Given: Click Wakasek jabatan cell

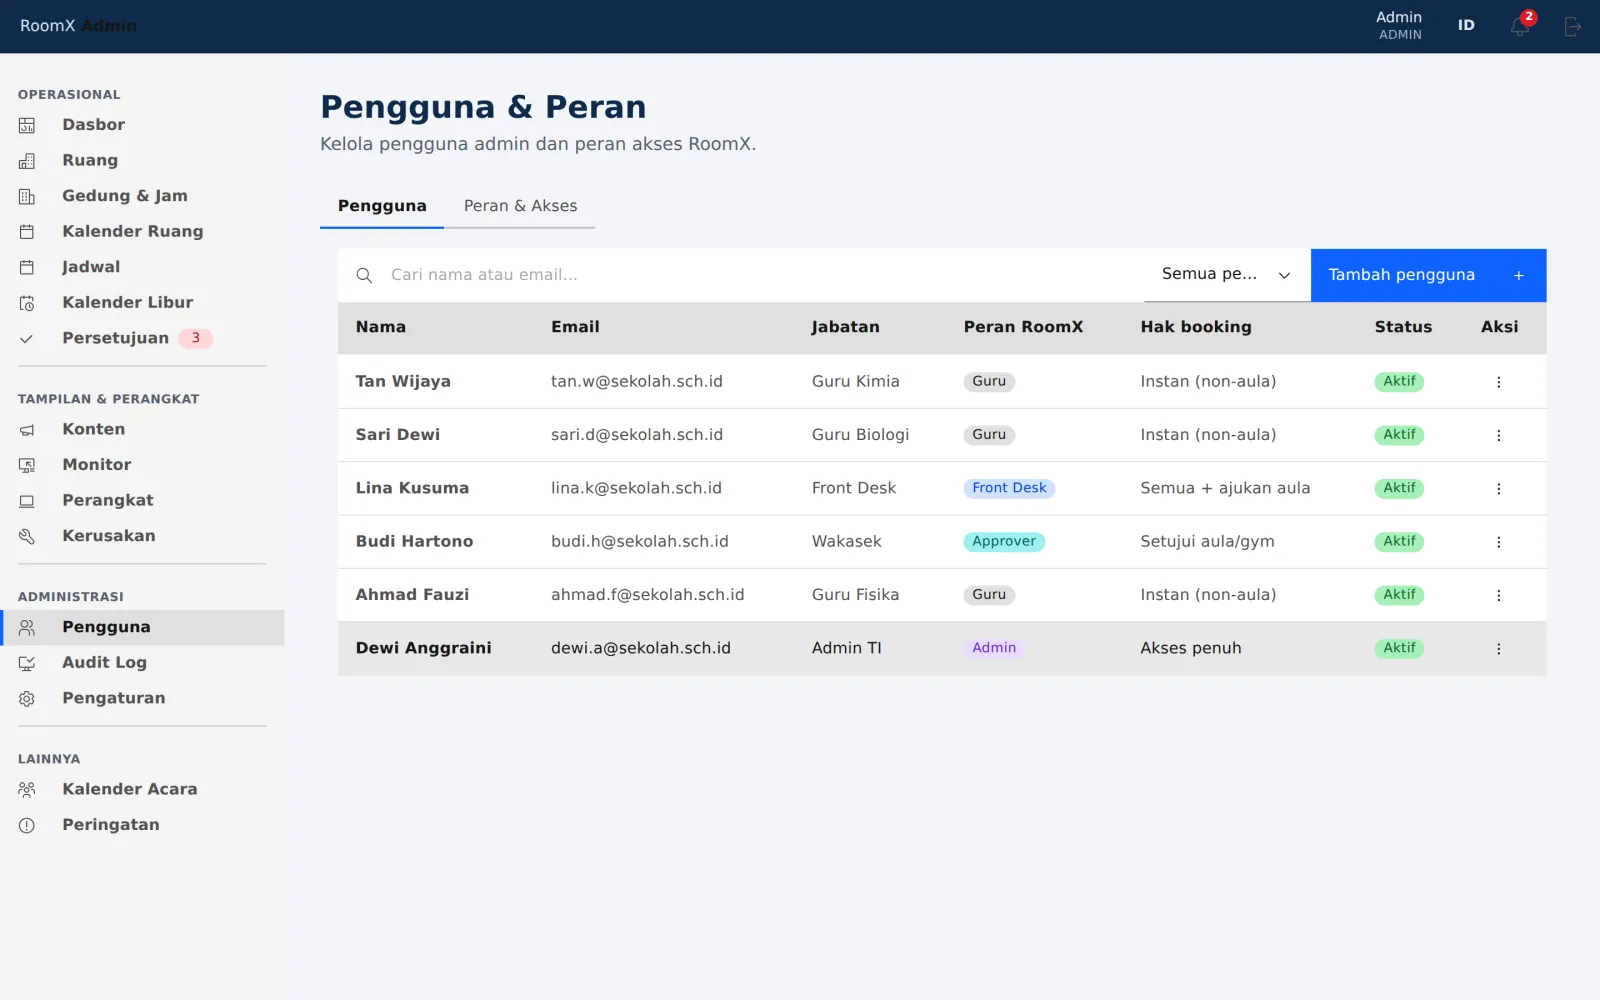Looking at the screenshot, I should (x=846, y=542).
